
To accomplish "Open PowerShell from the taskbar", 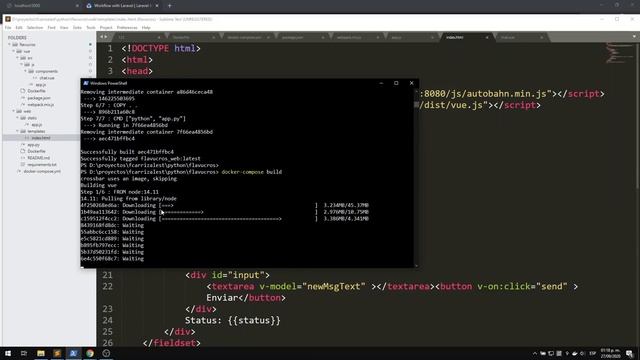I will tap(73, 353).
